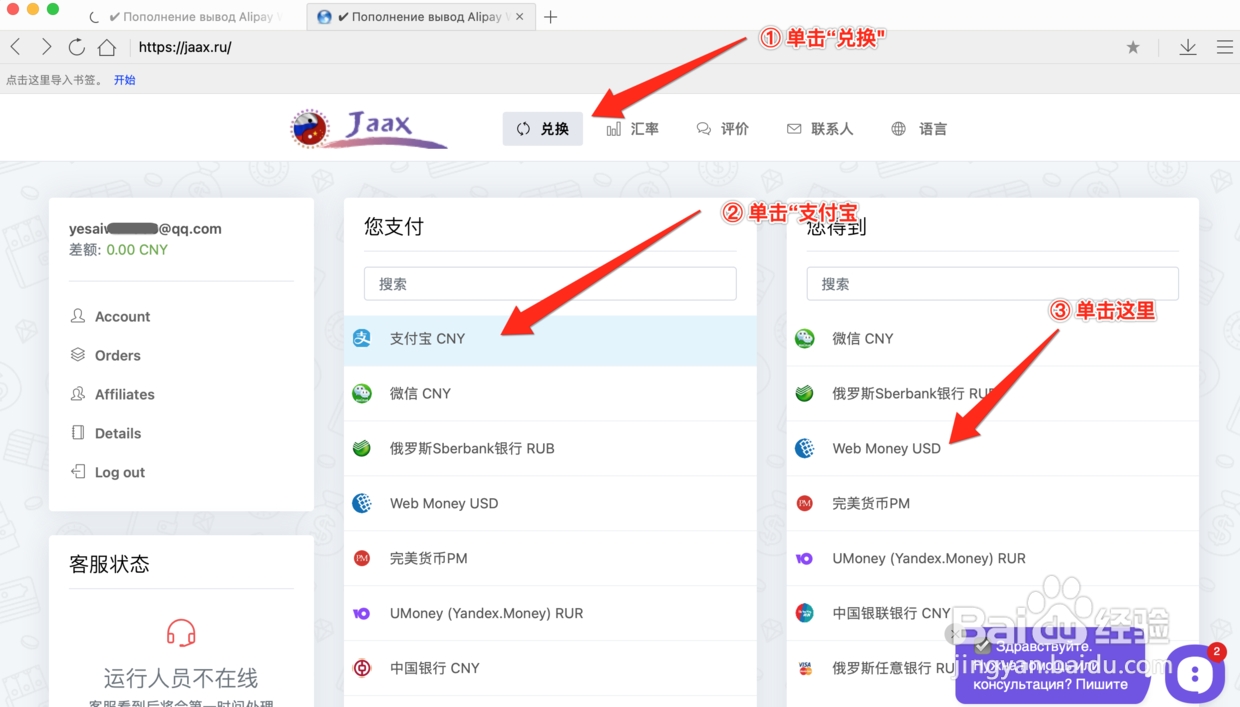This screenshot has width=1240, height=707.
Task: Click the search field under 您支付
Action: point(550,284)
